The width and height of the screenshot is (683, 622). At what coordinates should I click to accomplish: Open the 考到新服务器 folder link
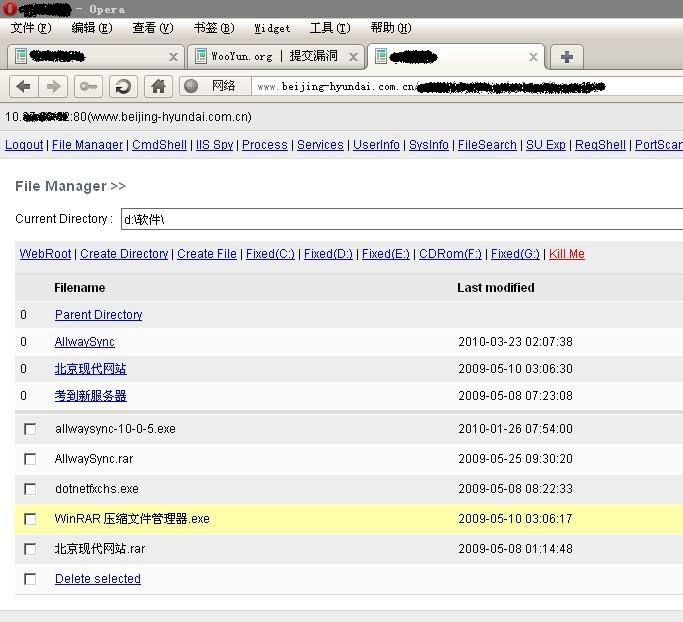pyautogui.click(x=91, y=396)
